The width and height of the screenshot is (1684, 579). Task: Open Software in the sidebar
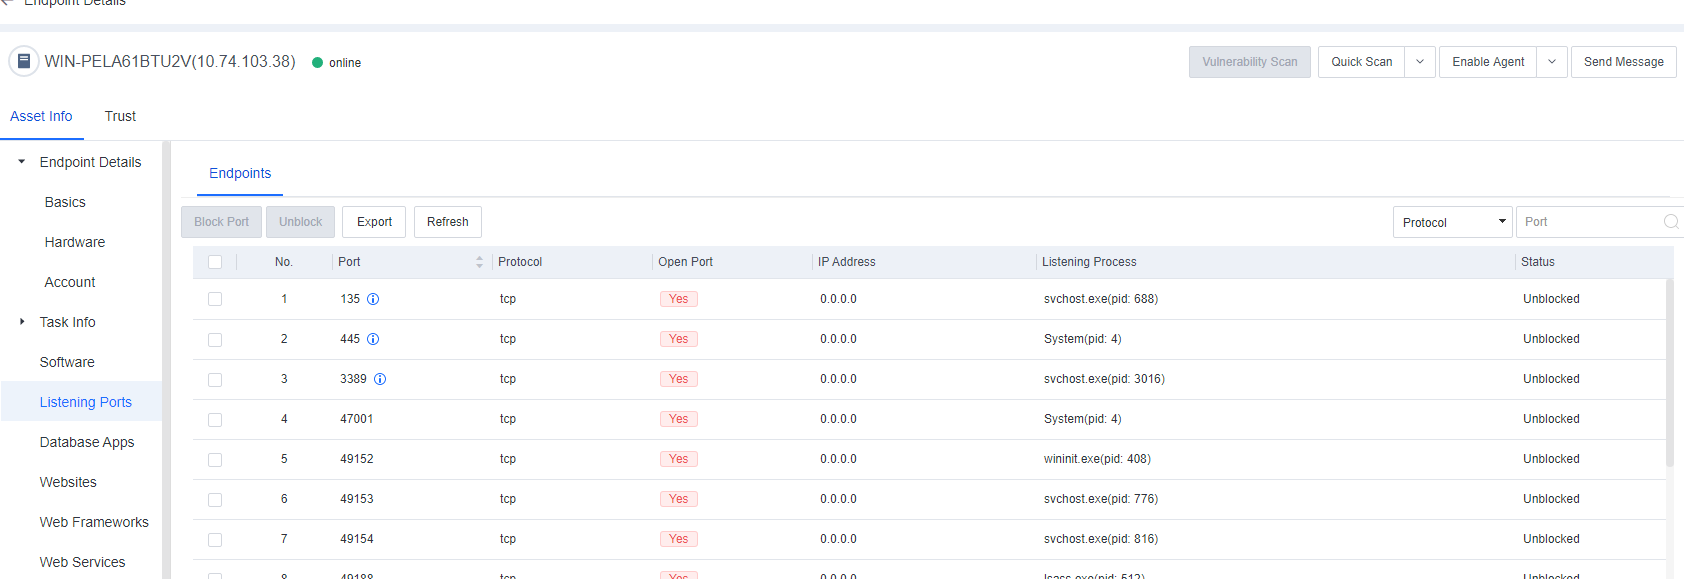pyautogui.click(x=67, y=362)
